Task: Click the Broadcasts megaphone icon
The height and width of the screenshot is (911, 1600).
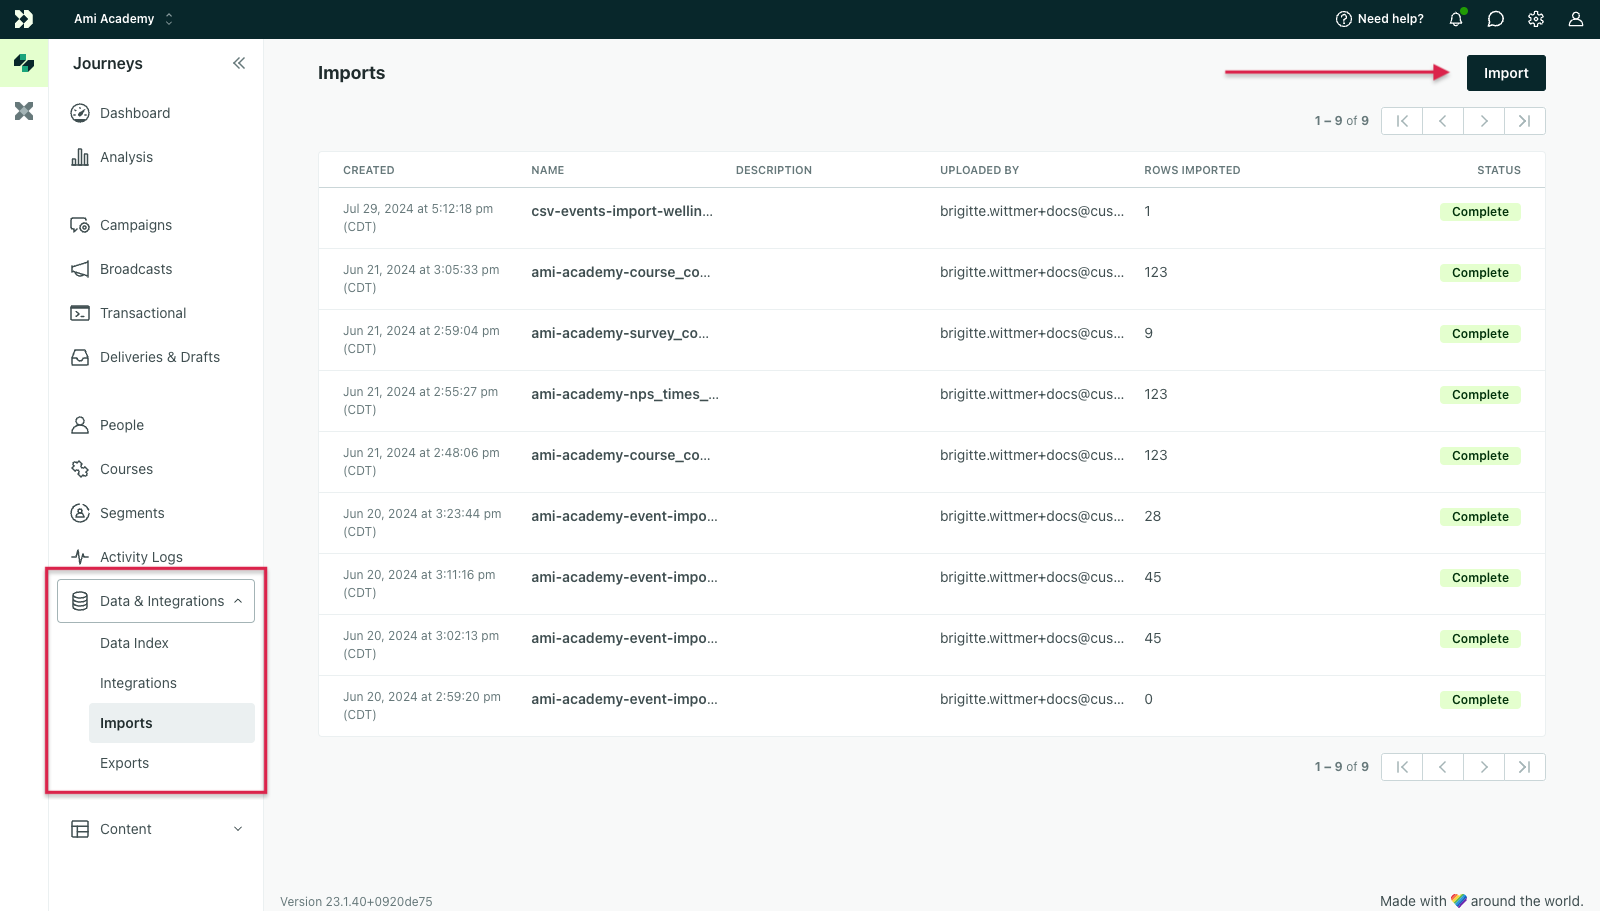Action: (x=80, y=269)
